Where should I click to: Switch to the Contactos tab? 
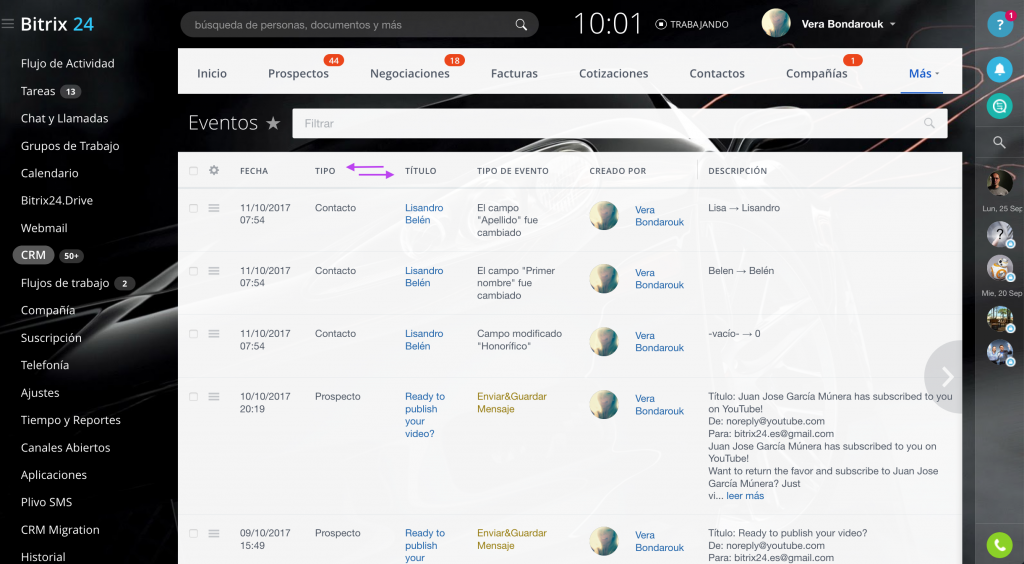[717, 74]
